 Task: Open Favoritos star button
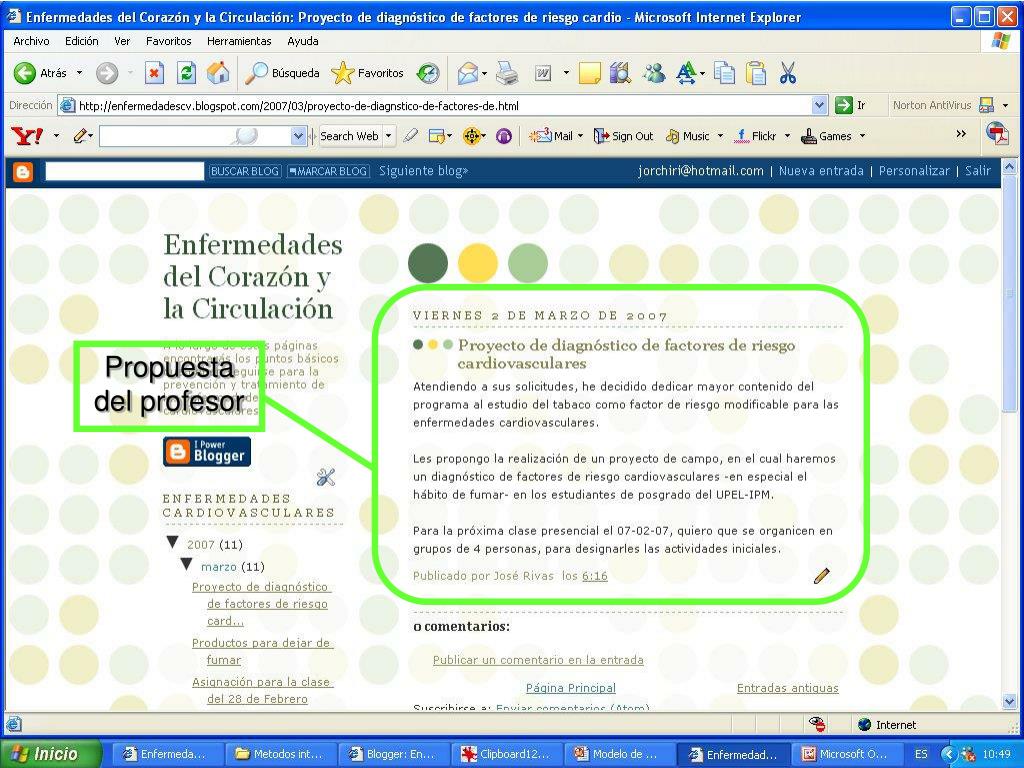367,73
